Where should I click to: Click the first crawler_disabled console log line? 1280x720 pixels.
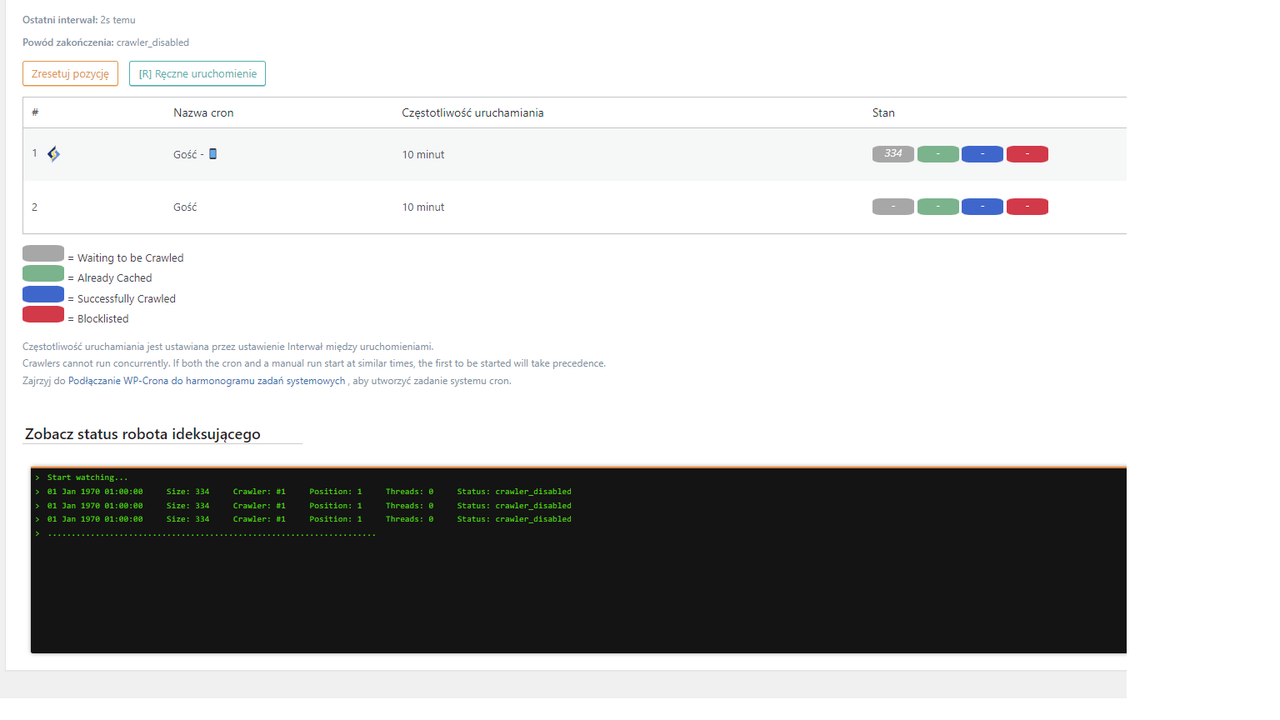click(x=309, y=492)
